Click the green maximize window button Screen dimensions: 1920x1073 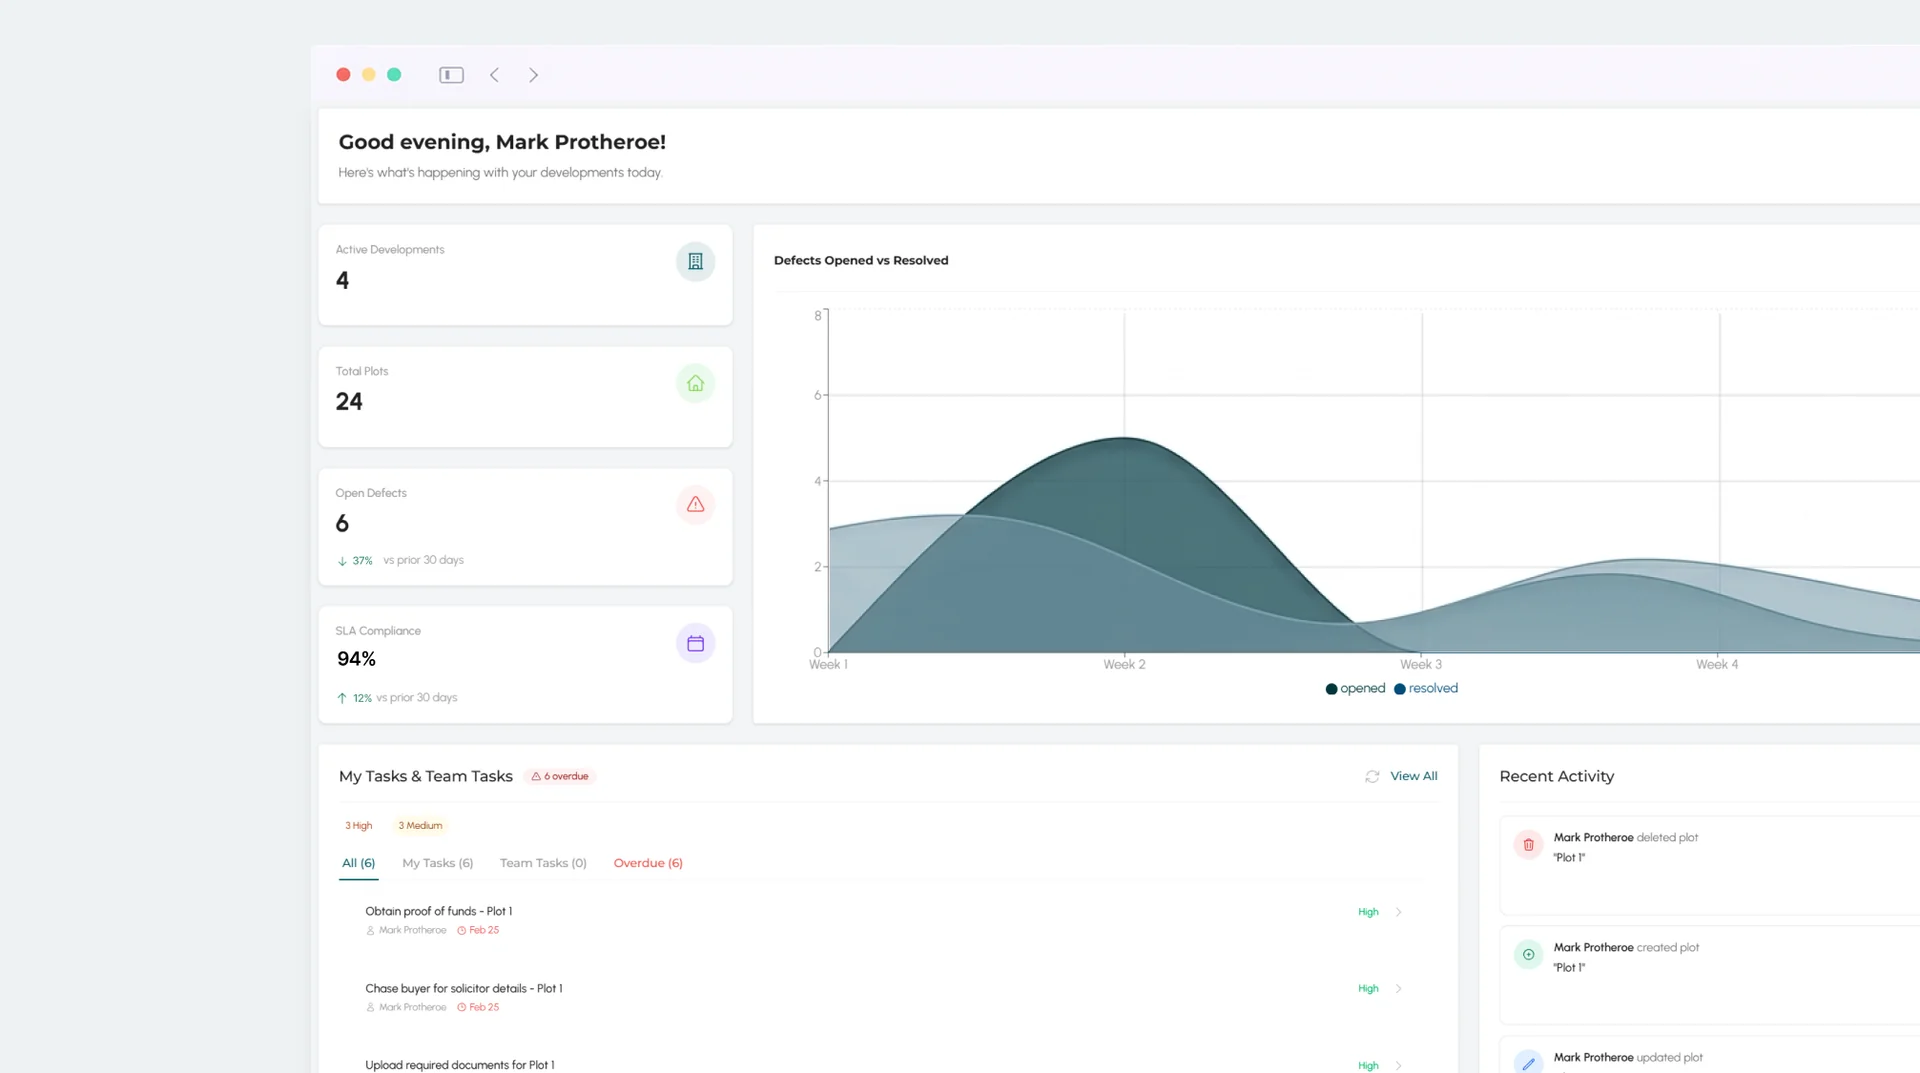(x=394, y=75)
